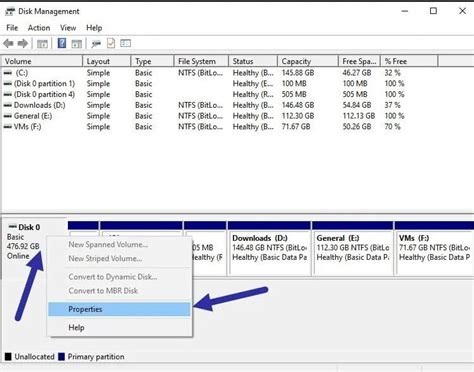Open the Action menu
This screenshot has width=474, height=372.
39,28
